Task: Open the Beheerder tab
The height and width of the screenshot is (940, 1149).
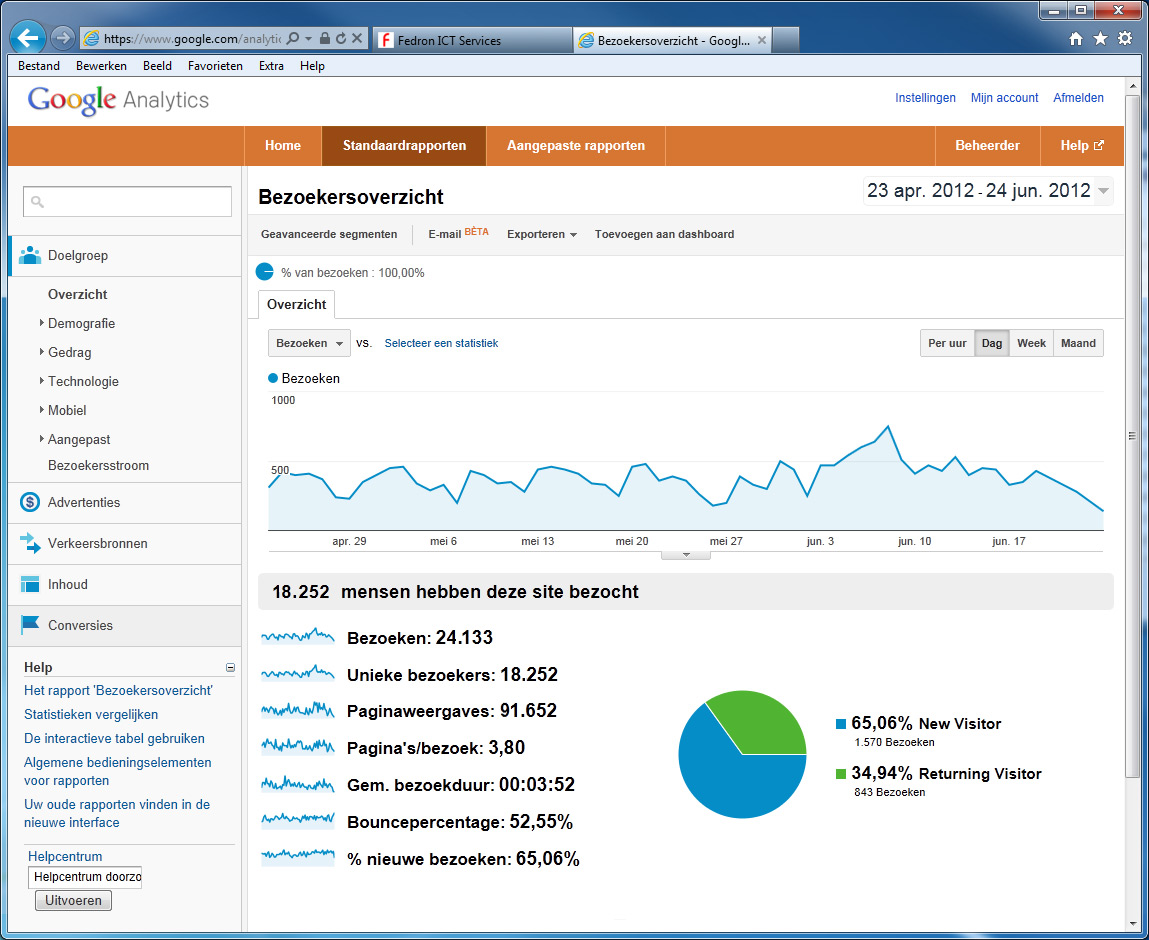Action: tap(987, 146)
